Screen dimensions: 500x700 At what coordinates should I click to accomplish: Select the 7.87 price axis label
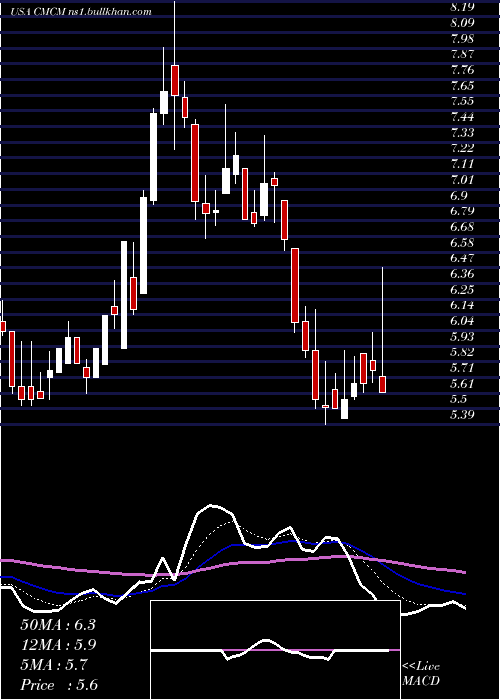tap(462, 54)
